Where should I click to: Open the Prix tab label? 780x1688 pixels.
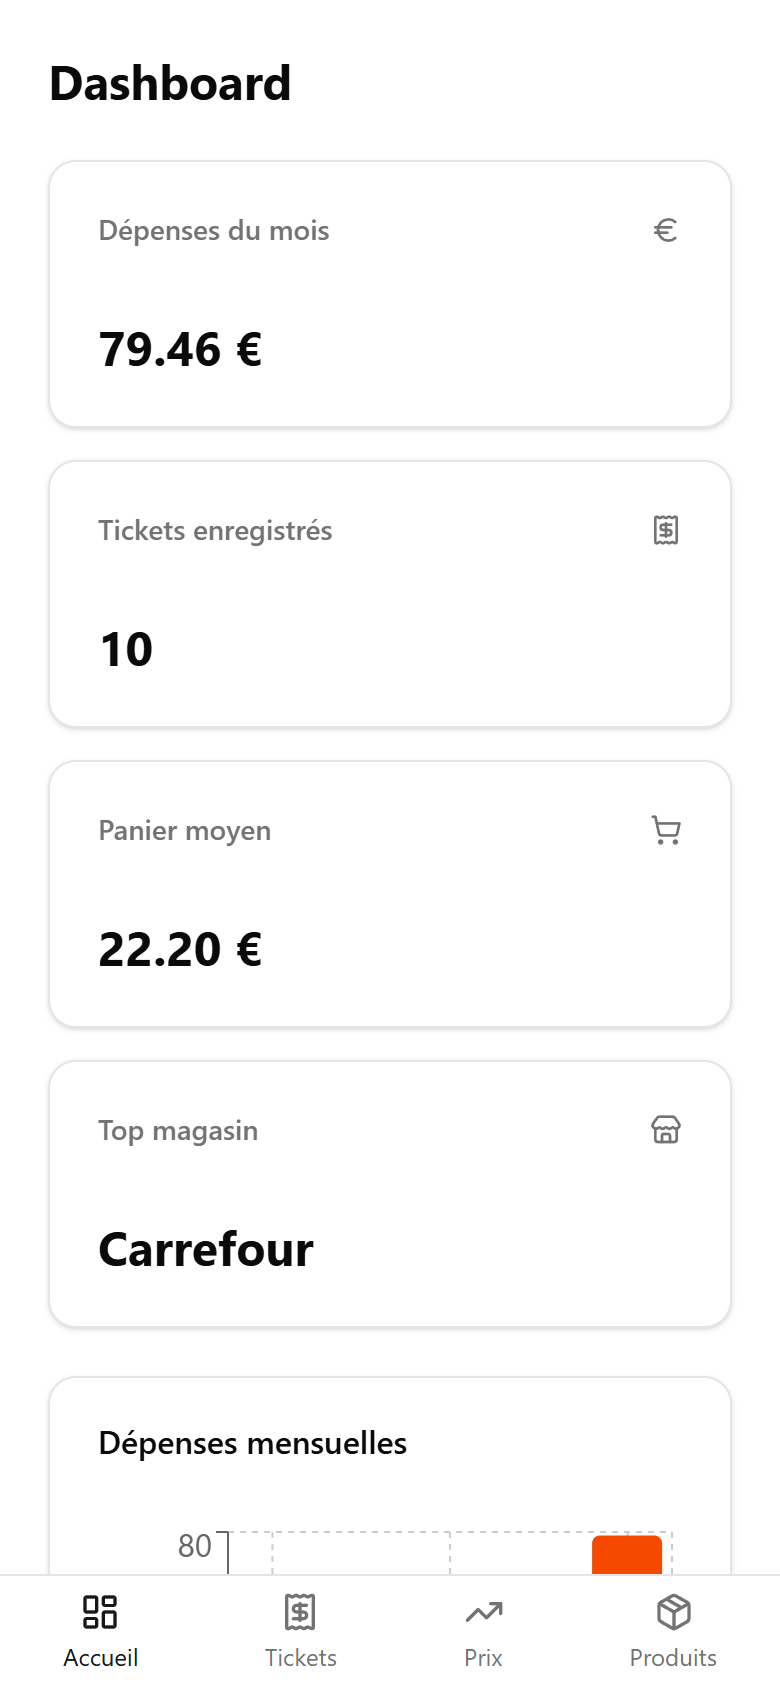[484, 1658]
